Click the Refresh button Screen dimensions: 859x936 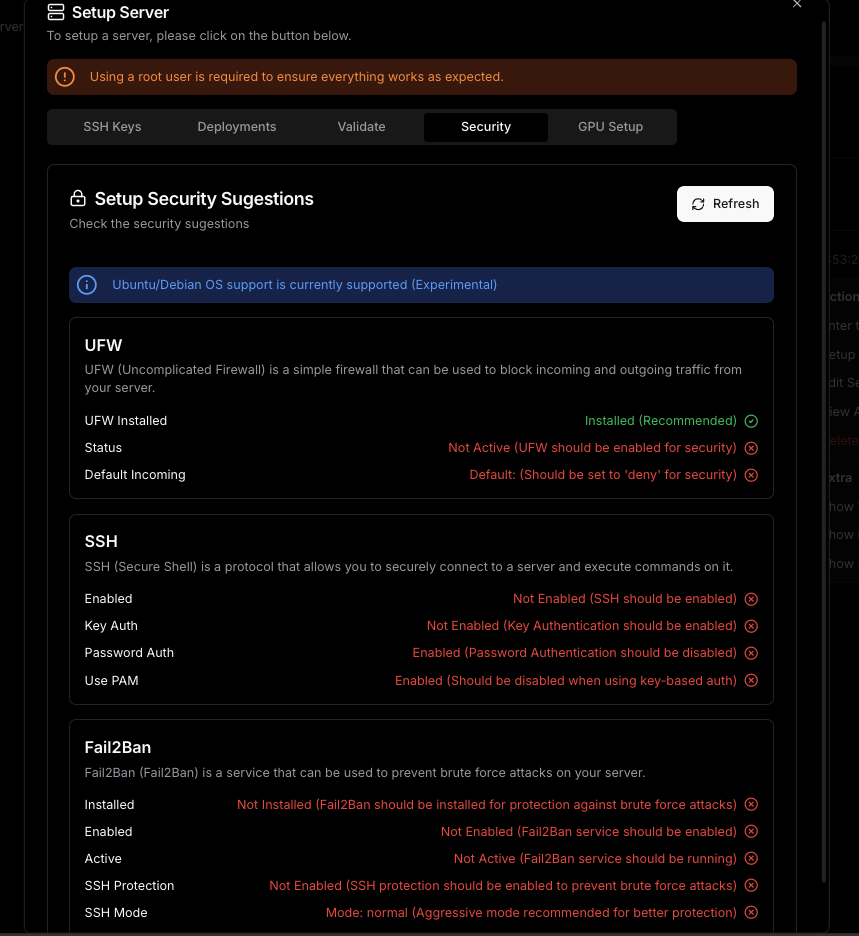(725, 204)
